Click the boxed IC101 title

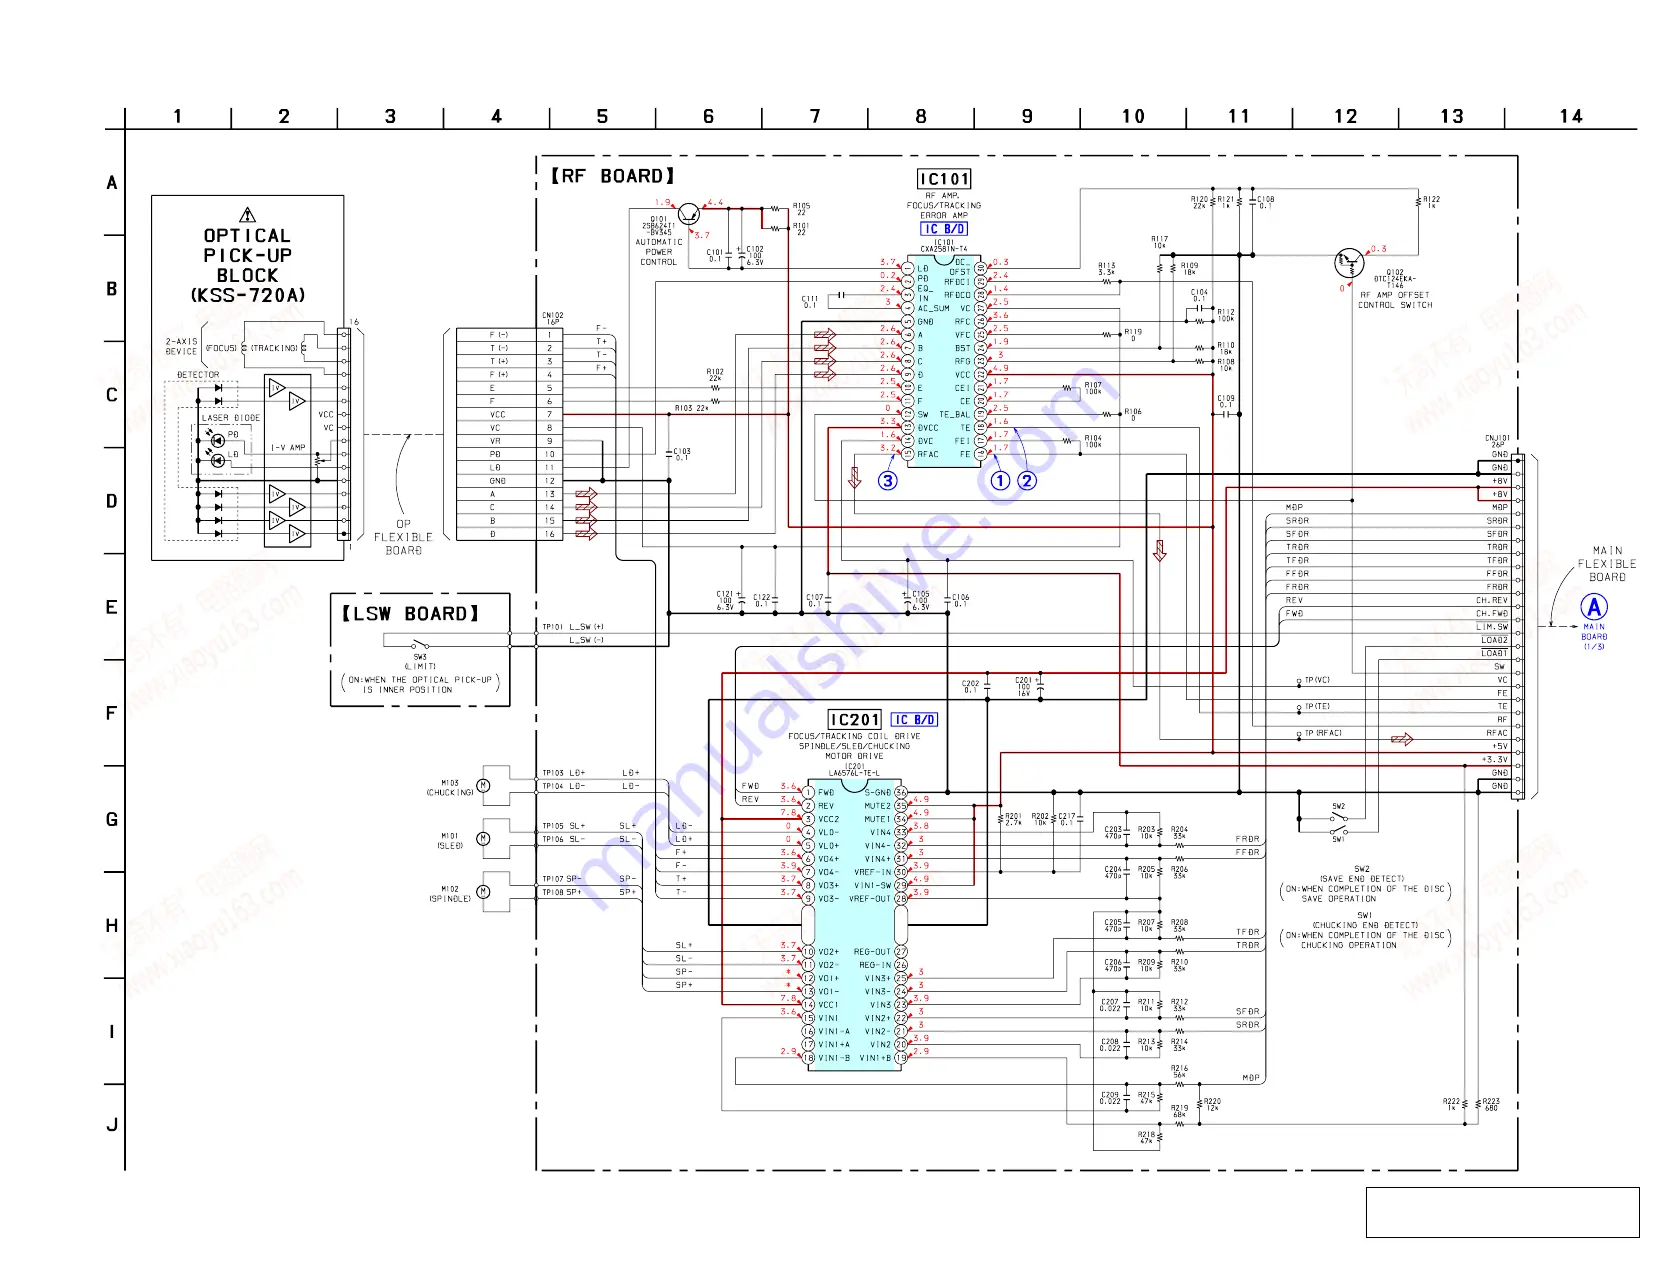click(944, 179)
